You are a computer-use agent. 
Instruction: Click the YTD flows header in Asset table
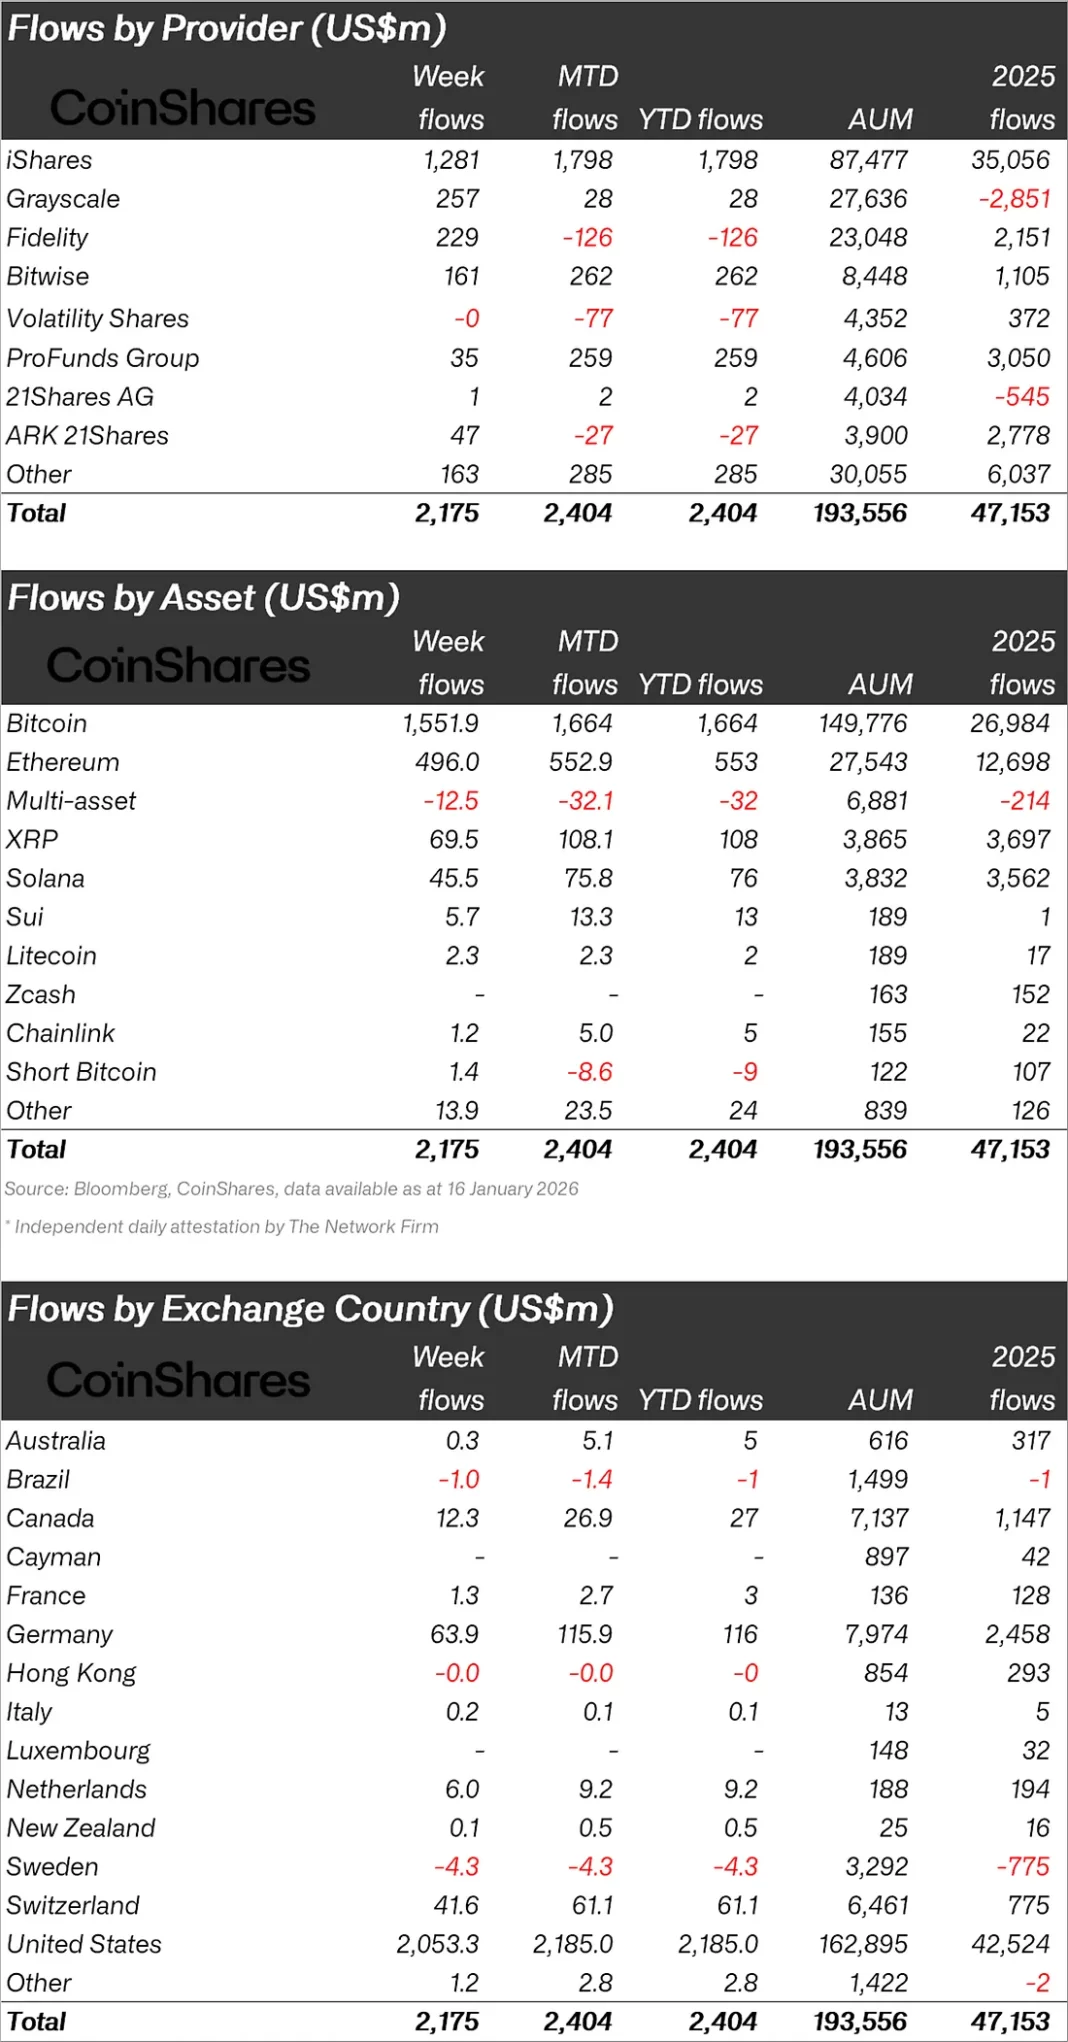700,685
